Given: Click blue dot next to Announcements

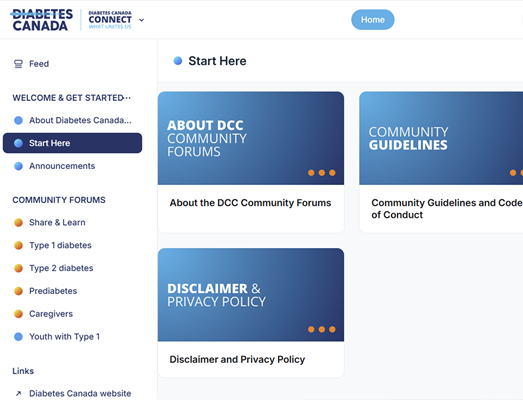Looking at the screenshot, I should (x=18, y=166).
